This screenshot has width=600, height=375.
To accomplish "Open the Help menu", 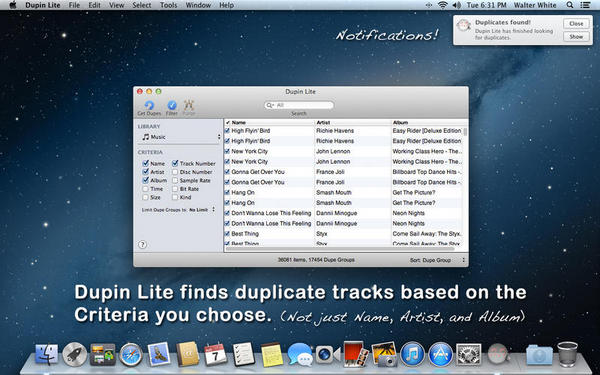I will [x=227, y=5].
